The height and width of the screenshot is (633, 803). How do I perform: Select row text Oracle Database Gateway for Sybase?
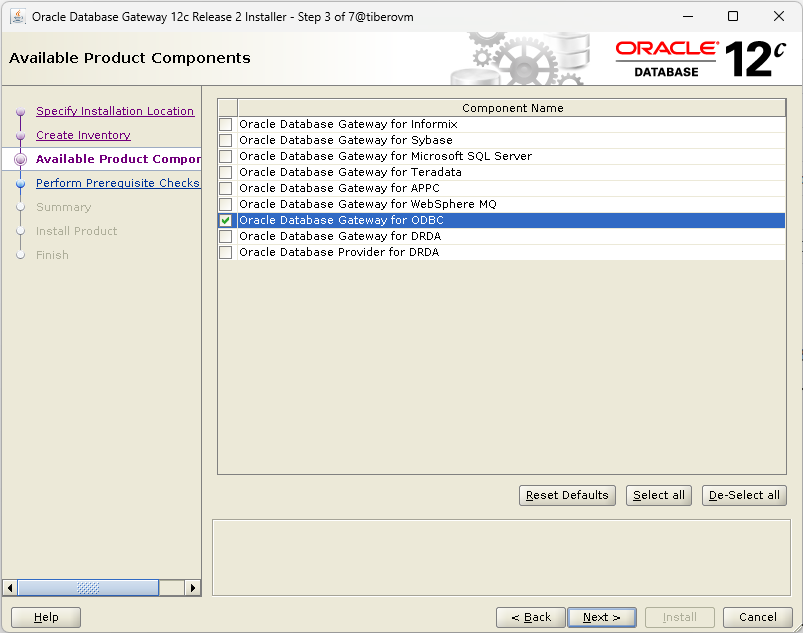[x=346, y=140]
